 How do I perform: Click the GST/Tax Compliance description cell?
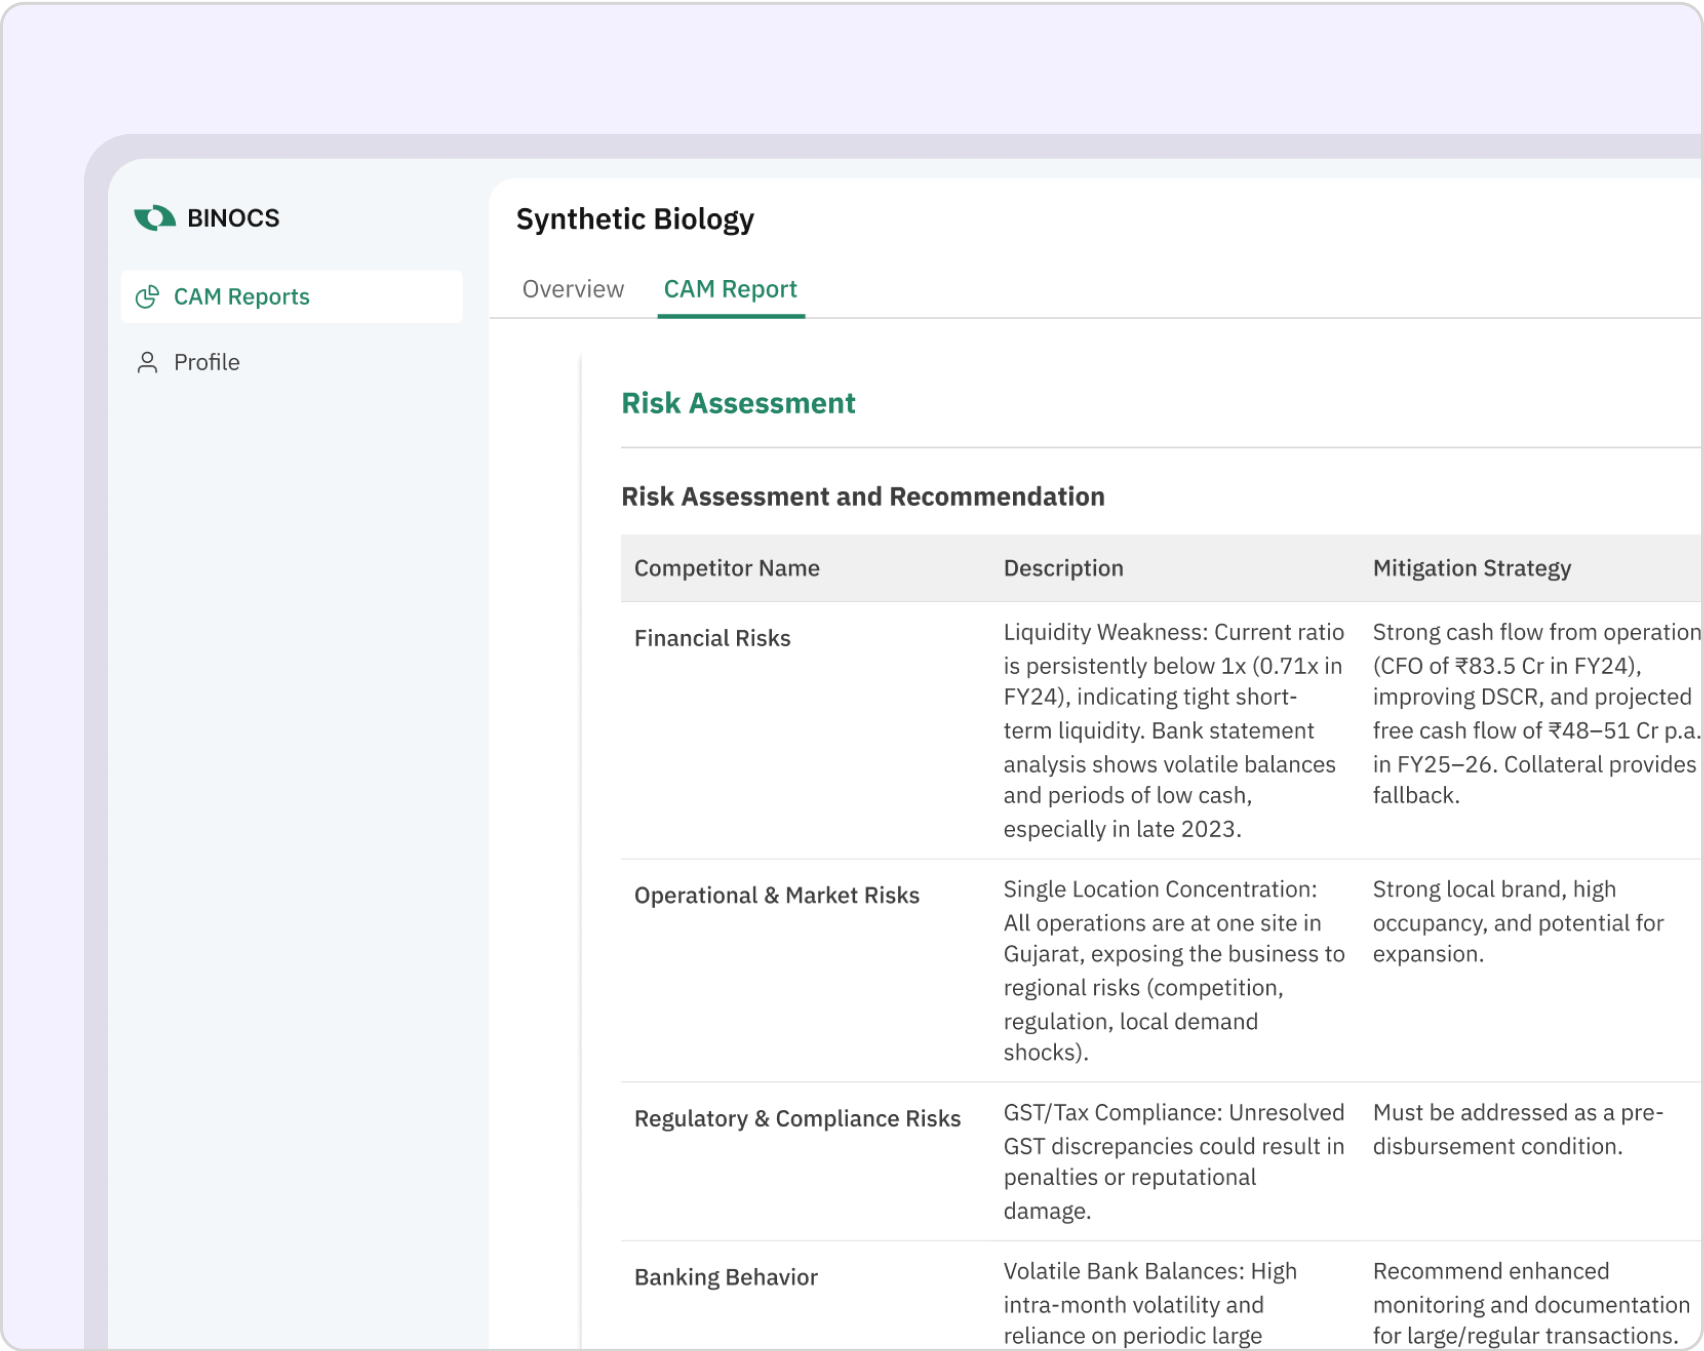tap(1174, 1161)
